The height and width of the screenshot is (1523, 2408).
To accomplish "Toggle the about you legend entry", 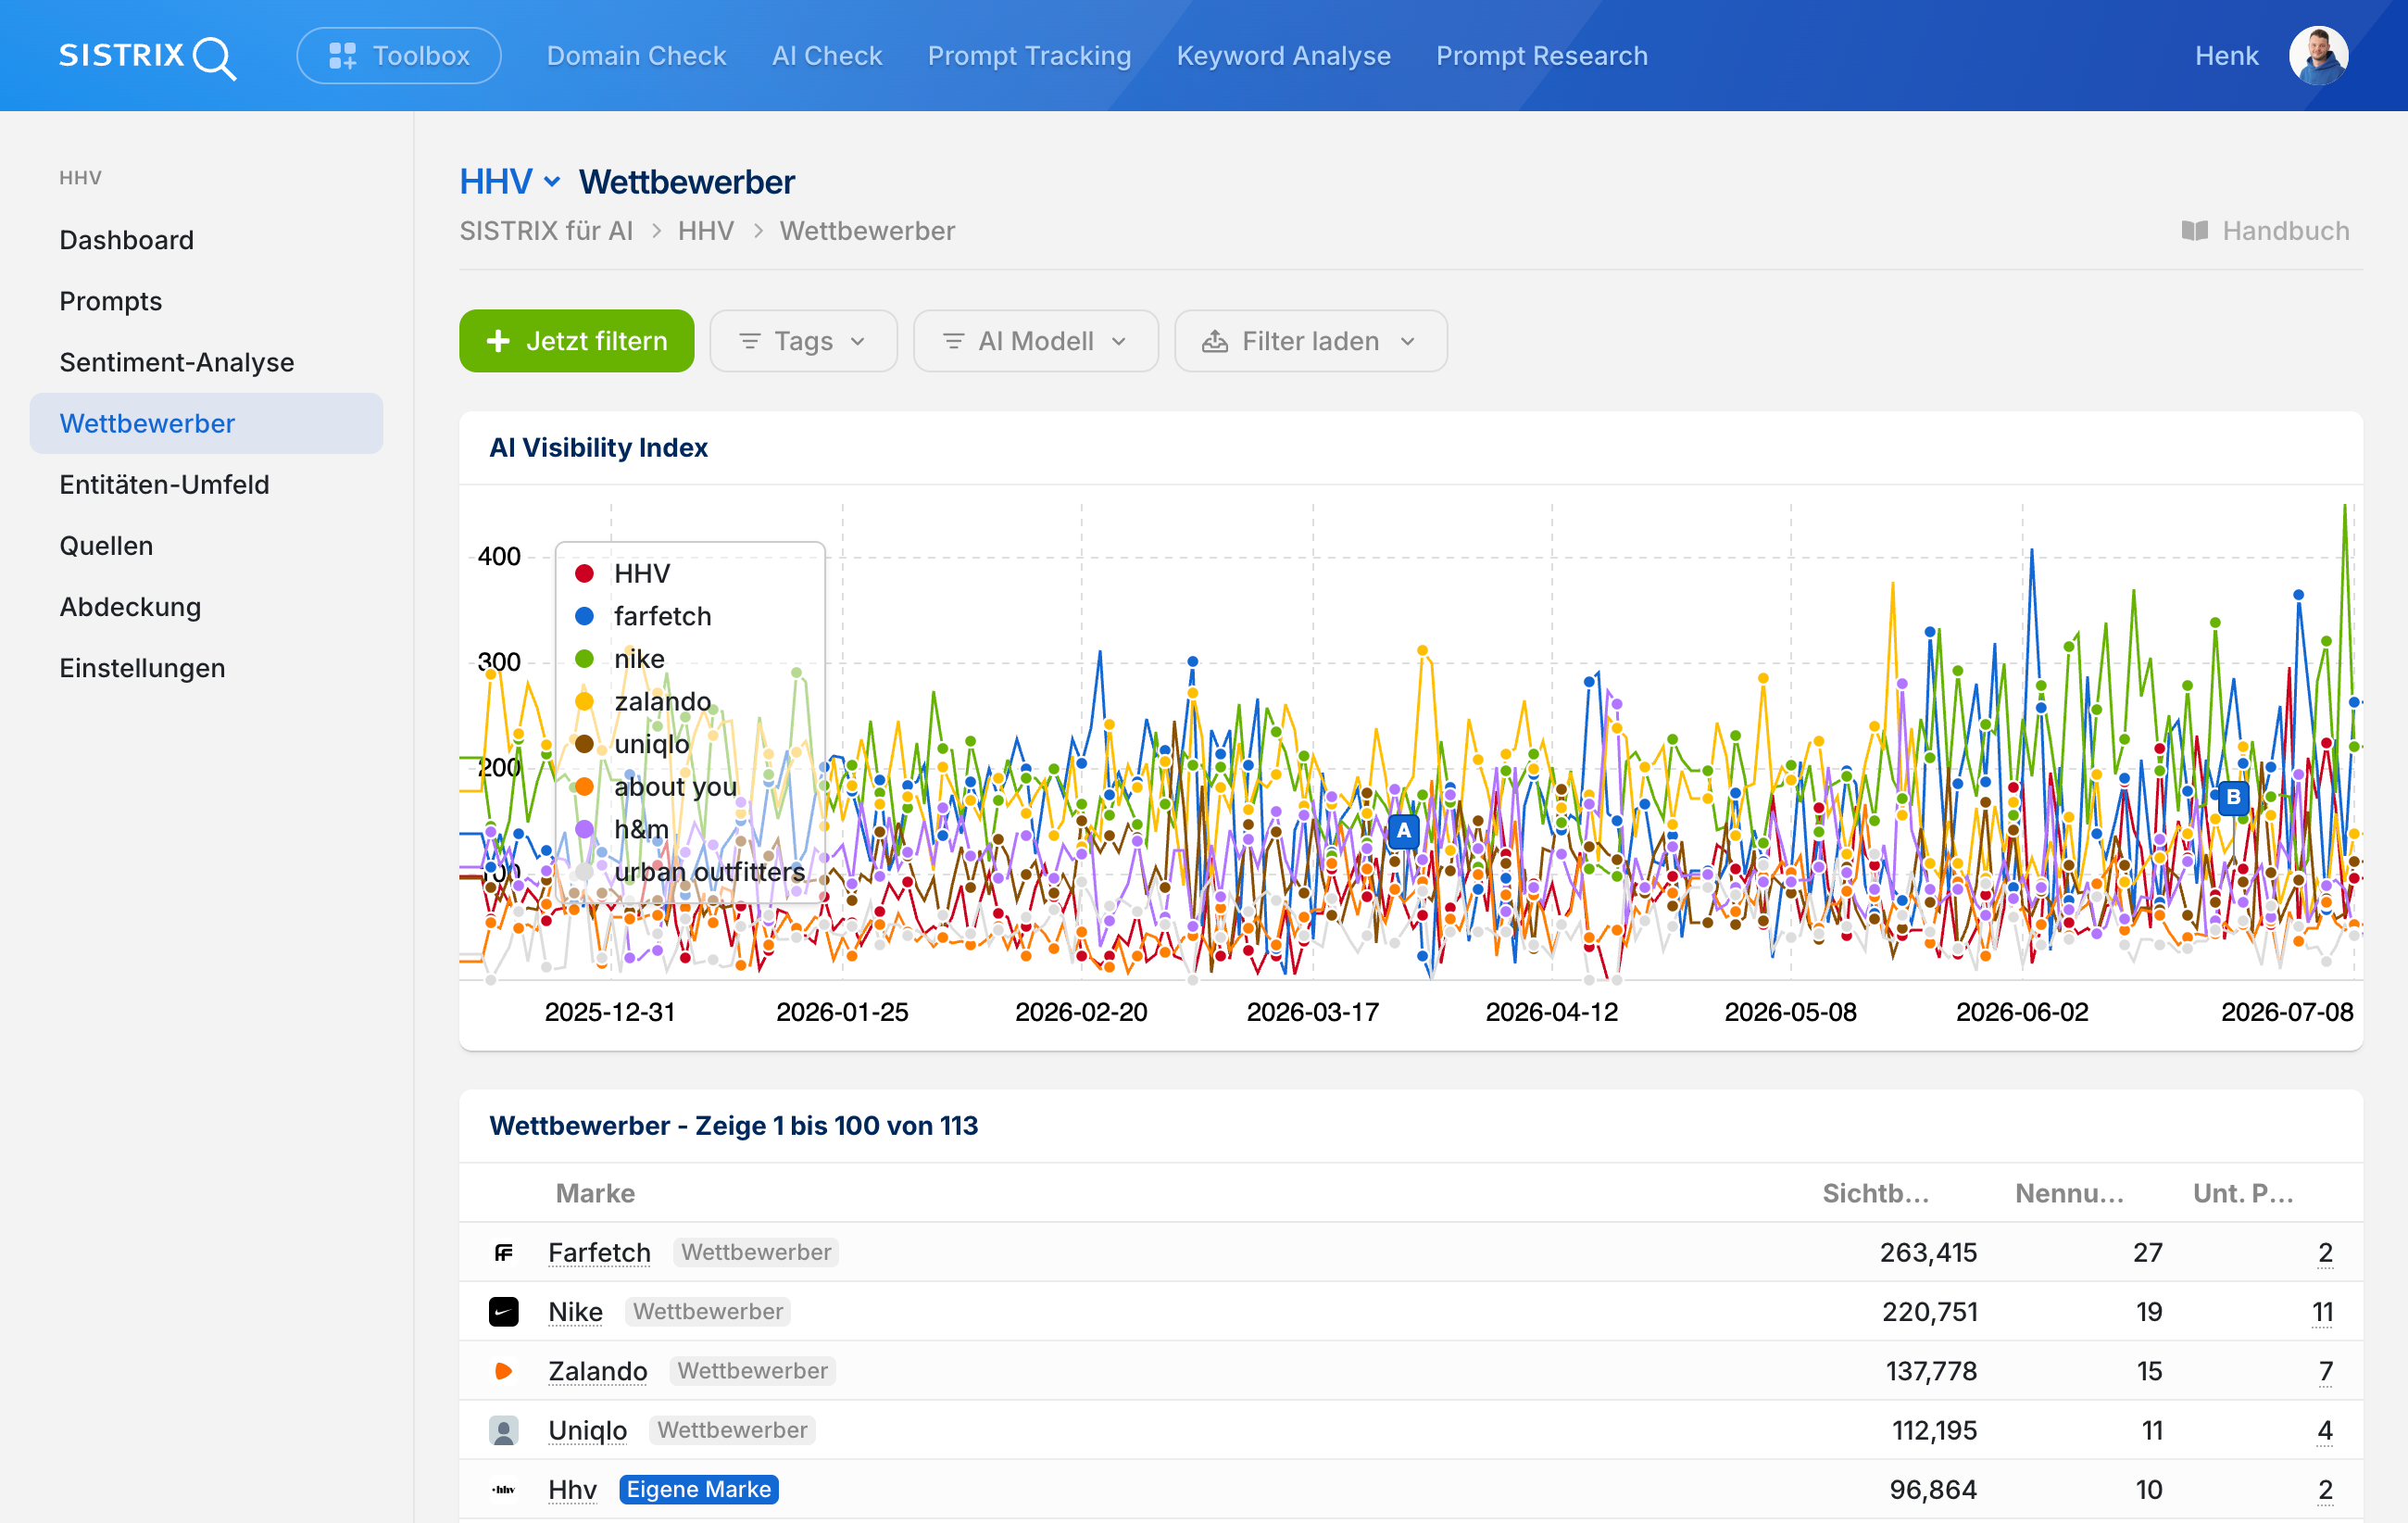I will pyautogui.click(x=655, y=787).
